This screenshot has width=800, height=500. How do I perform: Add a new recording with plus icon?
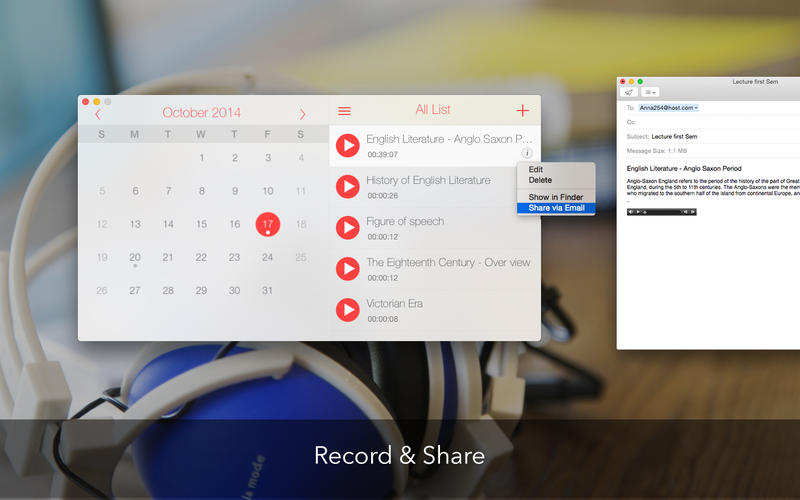[x=522, y=110]
